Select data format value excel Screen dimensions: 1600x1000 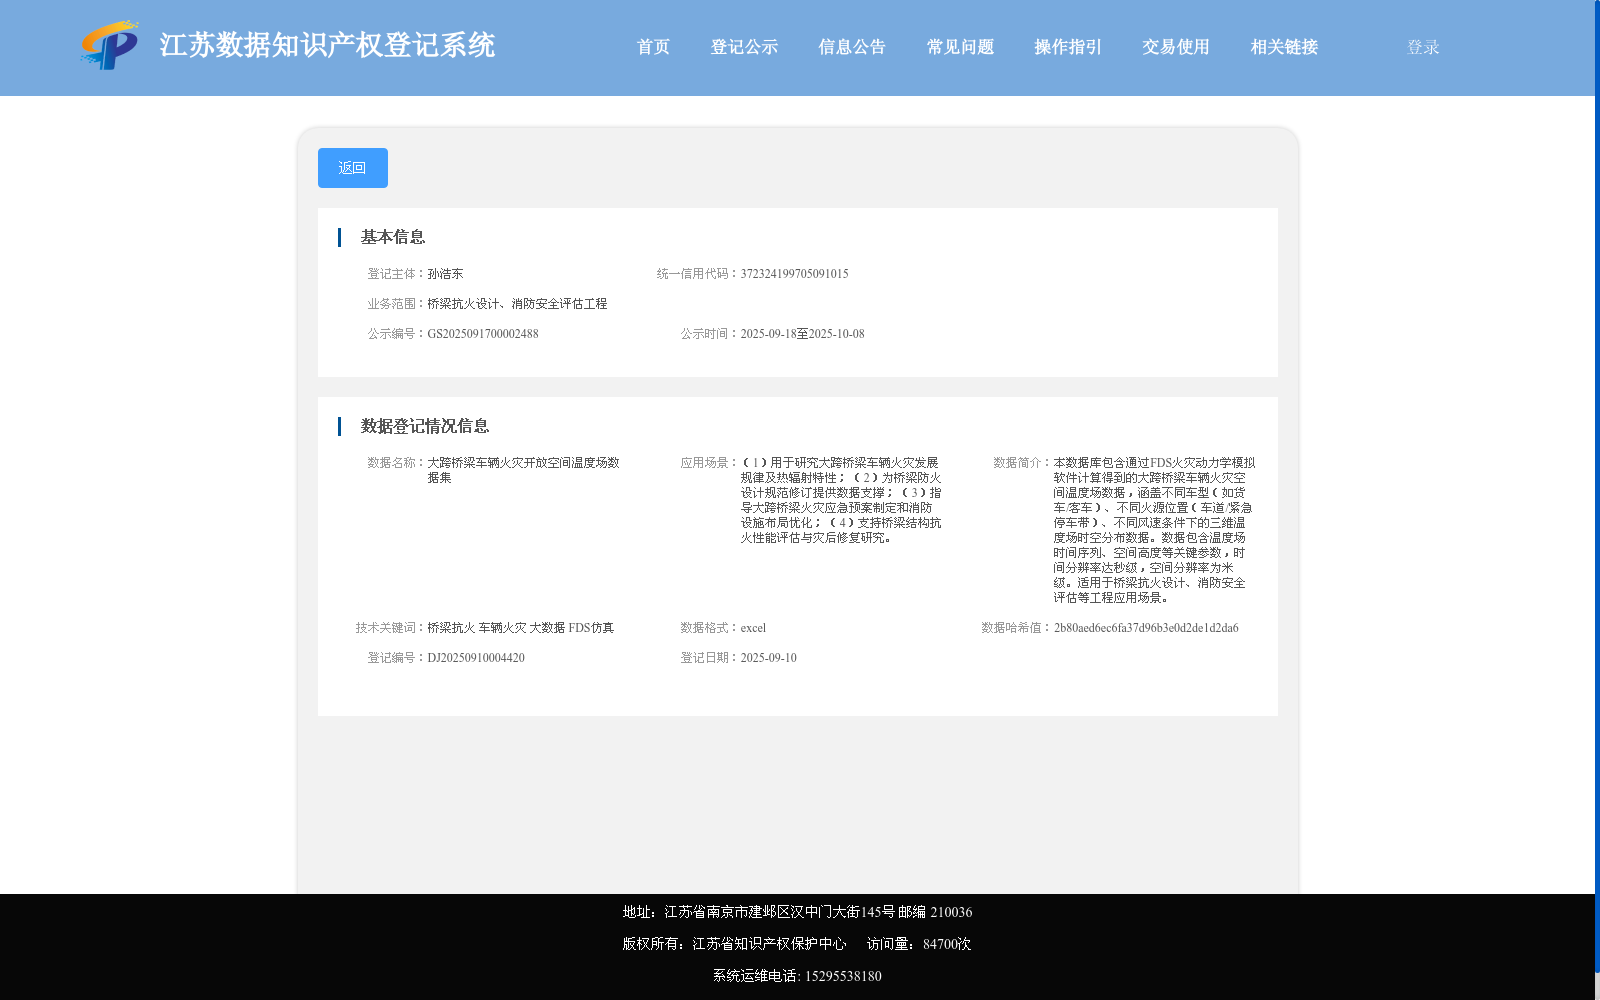click(753, 628)
